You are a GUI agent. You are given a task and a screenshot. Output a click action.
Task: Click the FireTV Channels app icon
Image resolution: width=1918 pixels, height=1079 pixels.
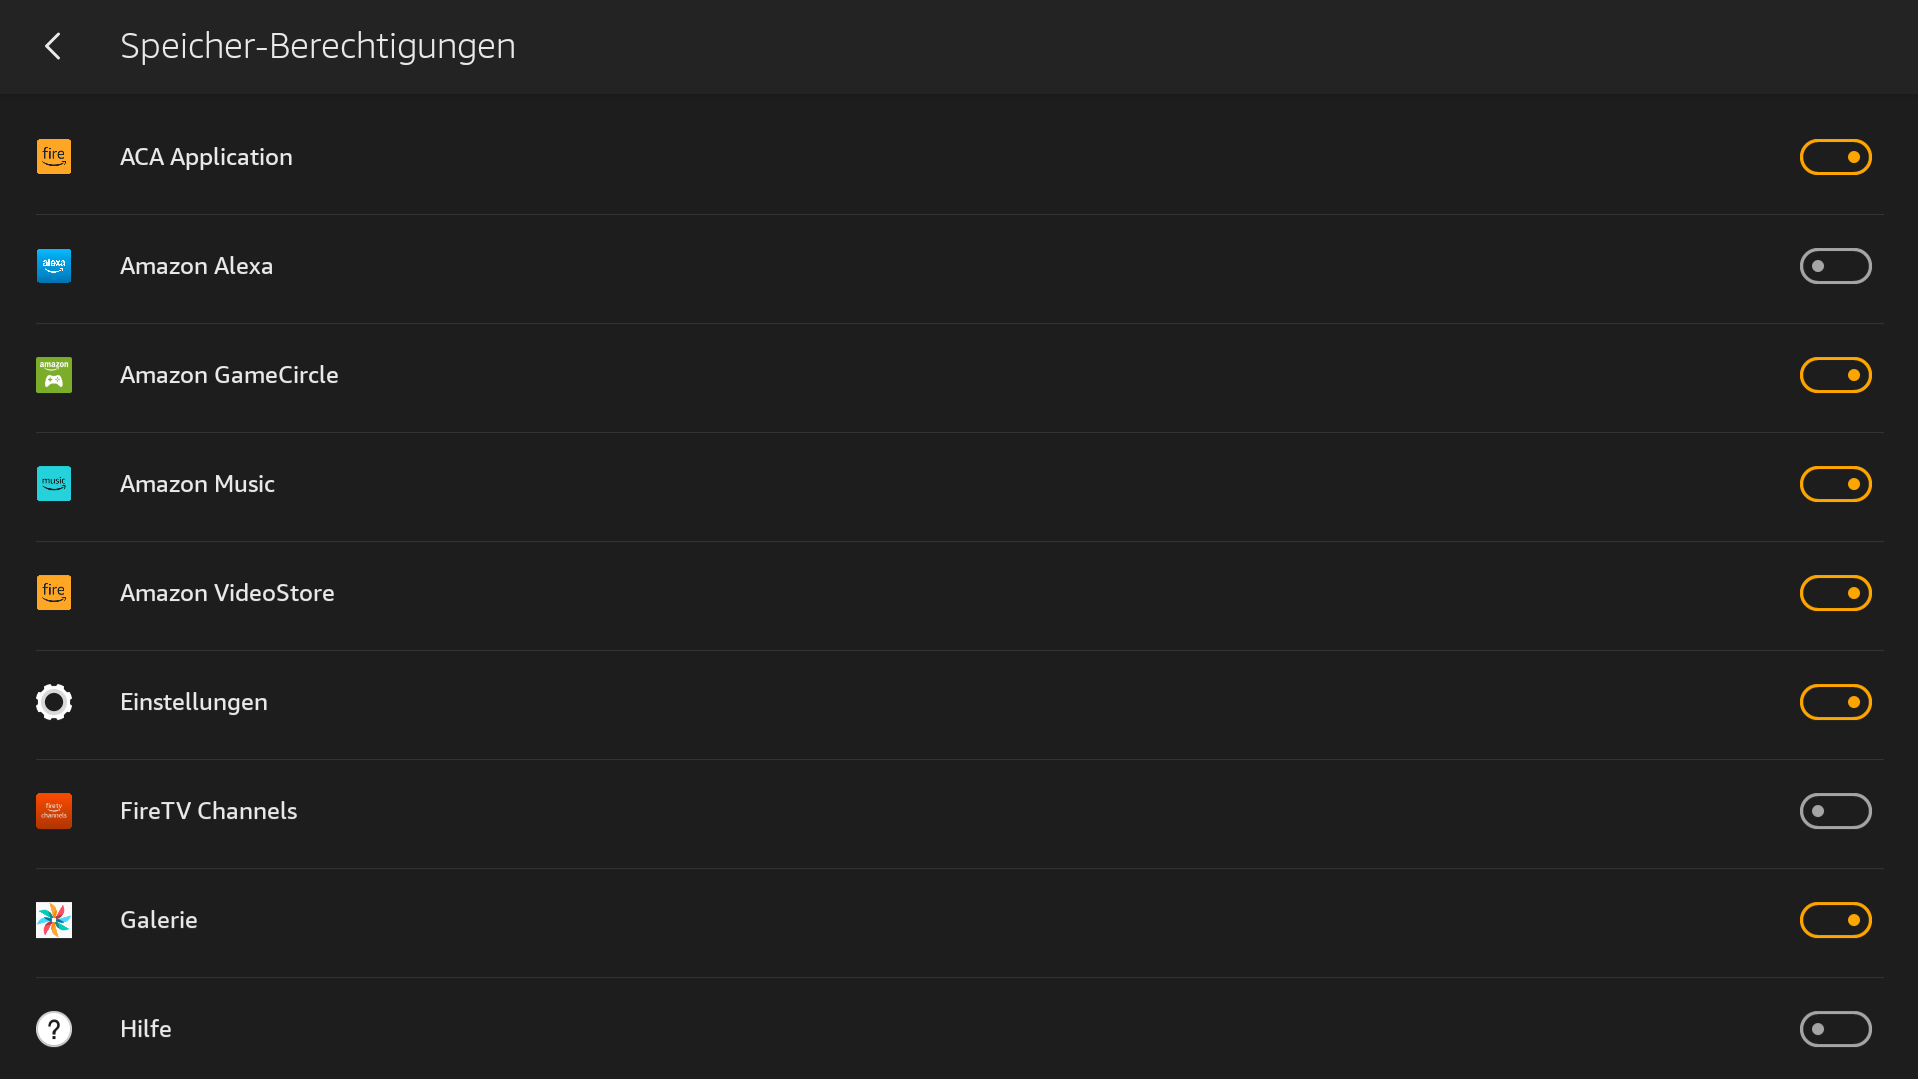tap(54, 811)
